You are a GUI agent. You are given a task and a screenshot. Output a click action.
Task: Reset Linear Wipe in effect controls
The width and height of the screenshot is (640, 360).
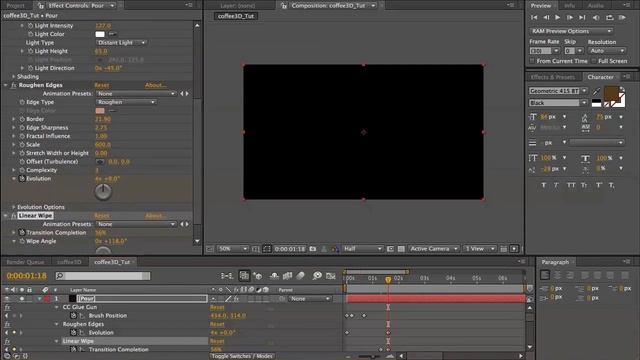102,216
